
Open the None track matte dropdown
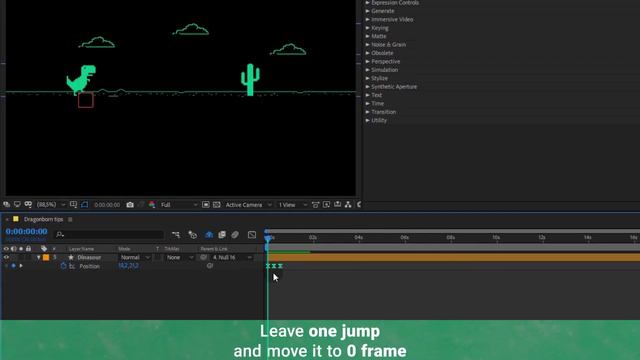180,258
